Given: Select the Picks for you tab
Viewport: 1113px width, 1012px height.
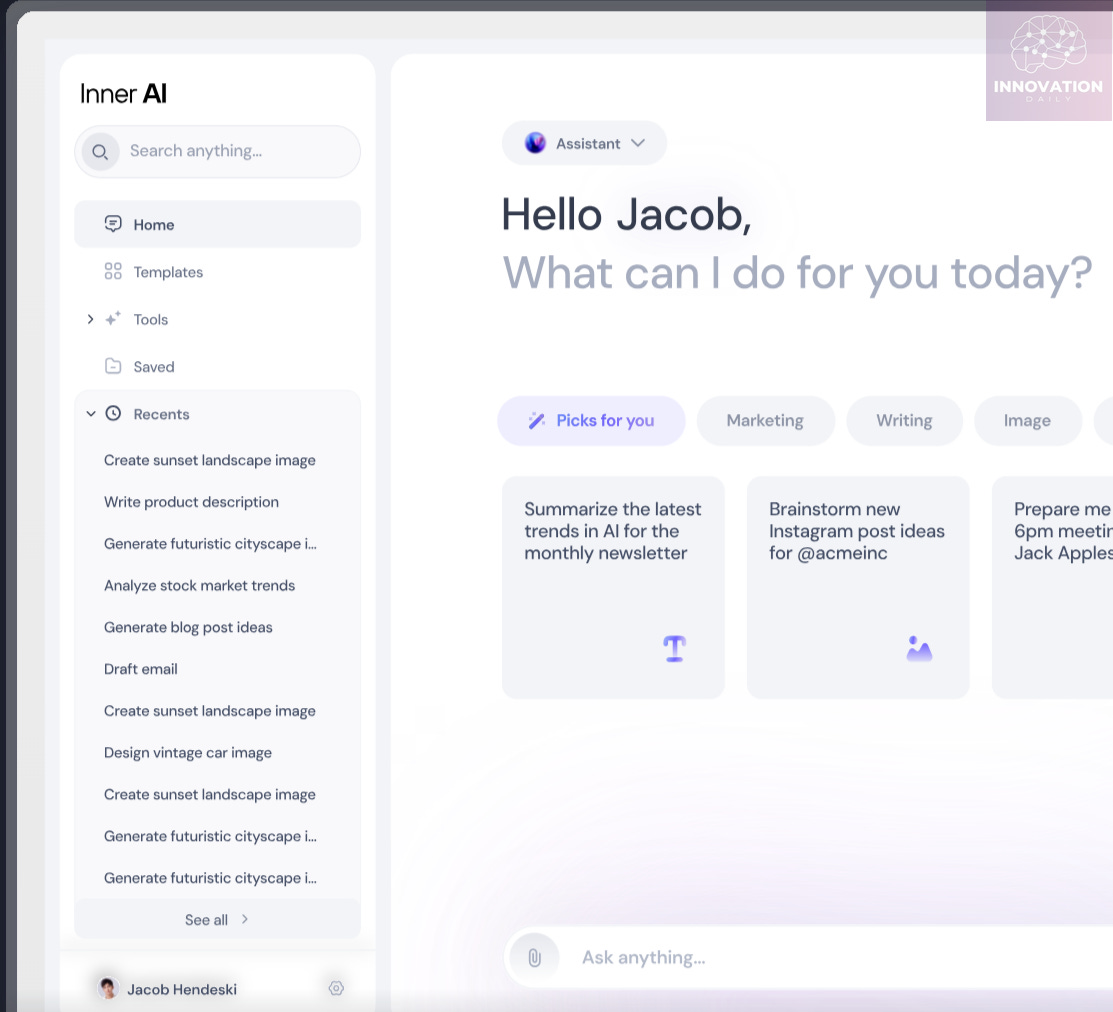Looking at the screenshot, I should click(591, 421).
